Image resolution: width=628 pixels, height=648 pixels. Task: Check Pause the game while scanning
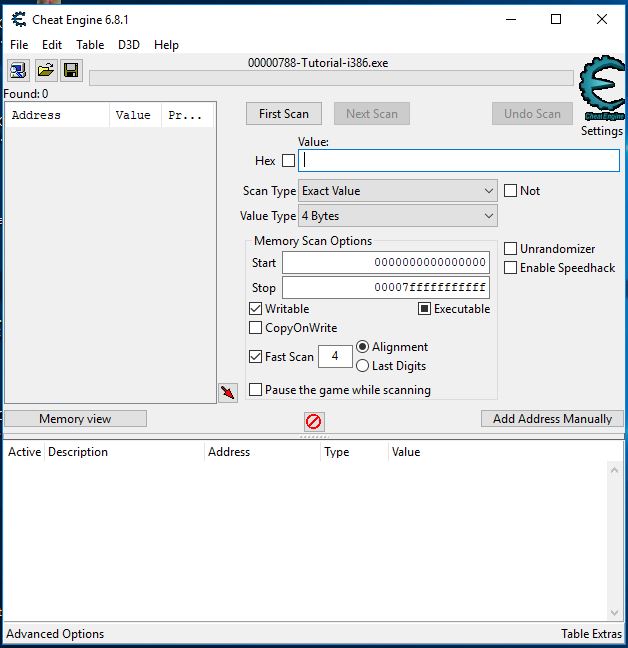[255, 389]
